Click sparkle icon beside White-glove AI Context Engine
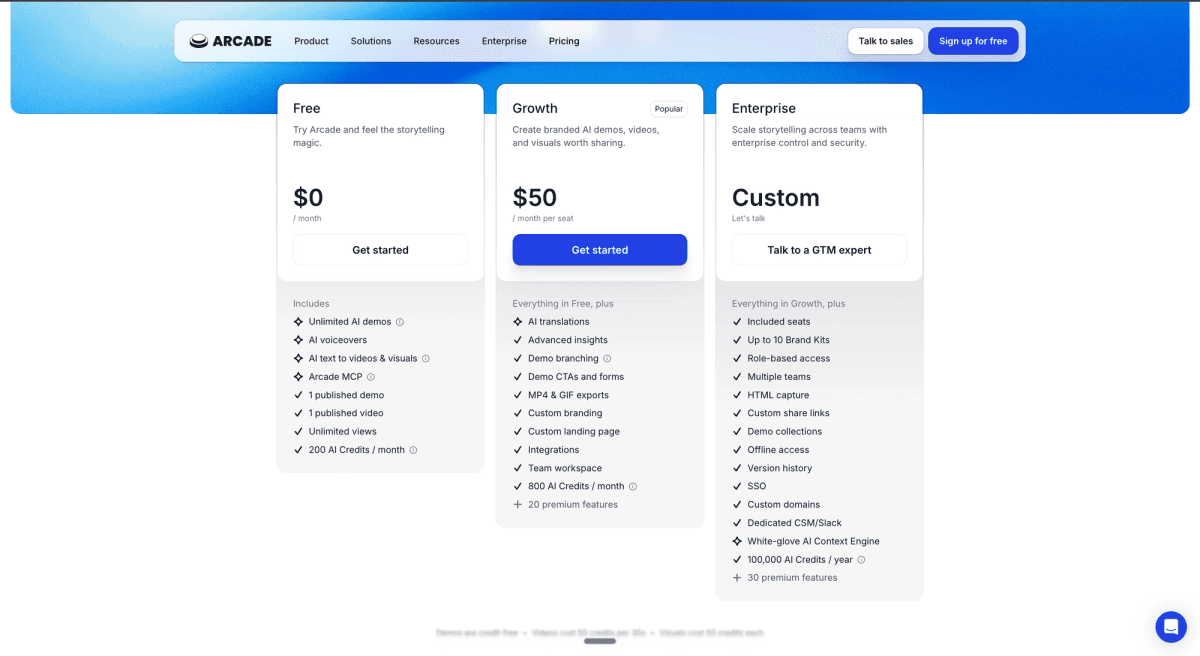This screenshot has width=1200, height=656. click(x=737, y=541)
